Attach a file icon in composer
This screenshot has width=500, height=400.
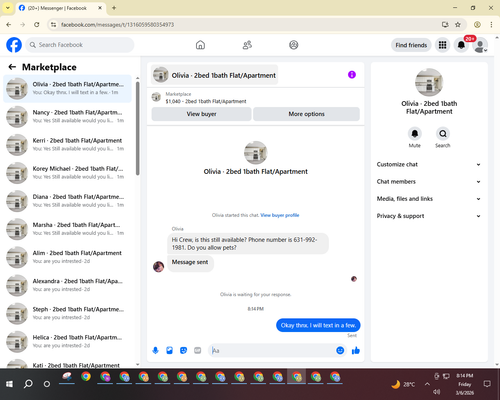(169, 350)
